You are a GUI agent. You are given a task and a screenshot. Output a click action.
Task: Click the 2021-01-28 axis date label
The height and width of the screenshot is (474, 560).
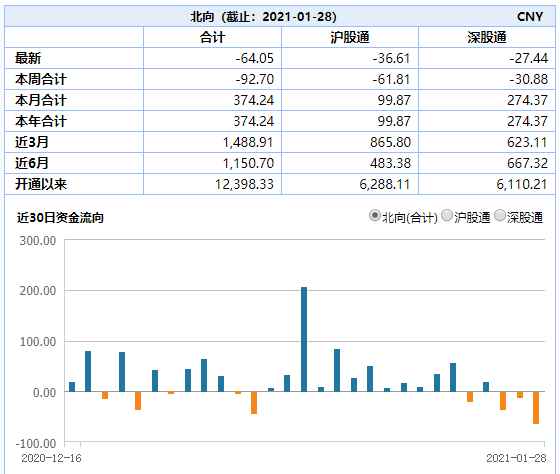tap(516, 458)
